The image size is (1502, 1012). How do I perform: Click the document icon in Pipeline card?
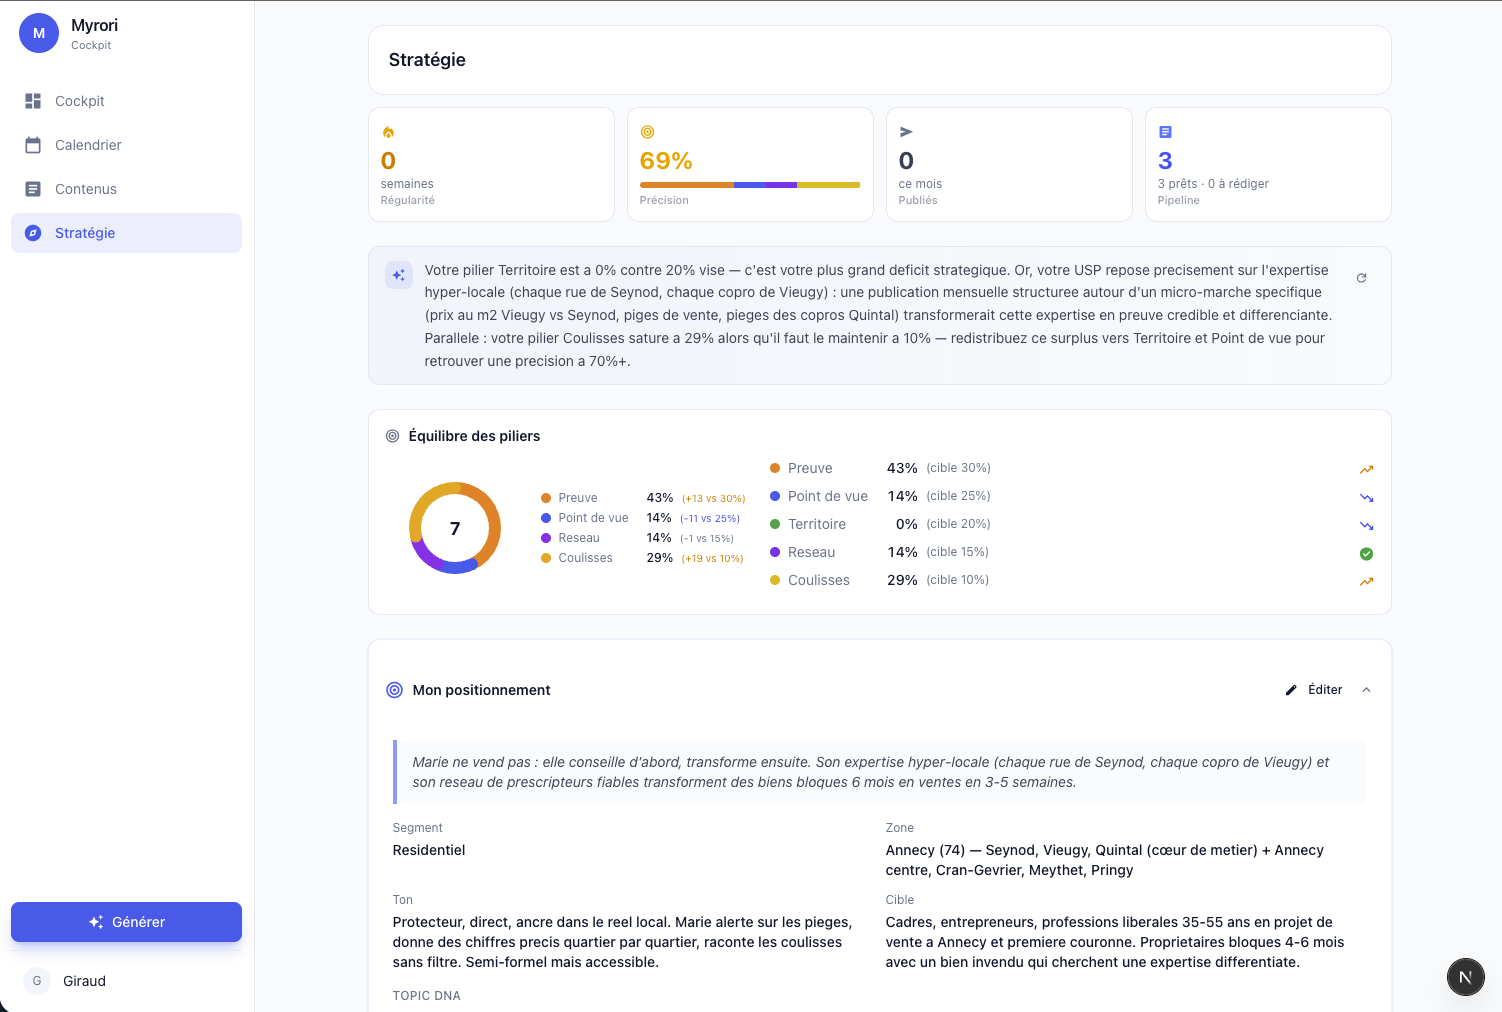click(x=1165, y=132)
